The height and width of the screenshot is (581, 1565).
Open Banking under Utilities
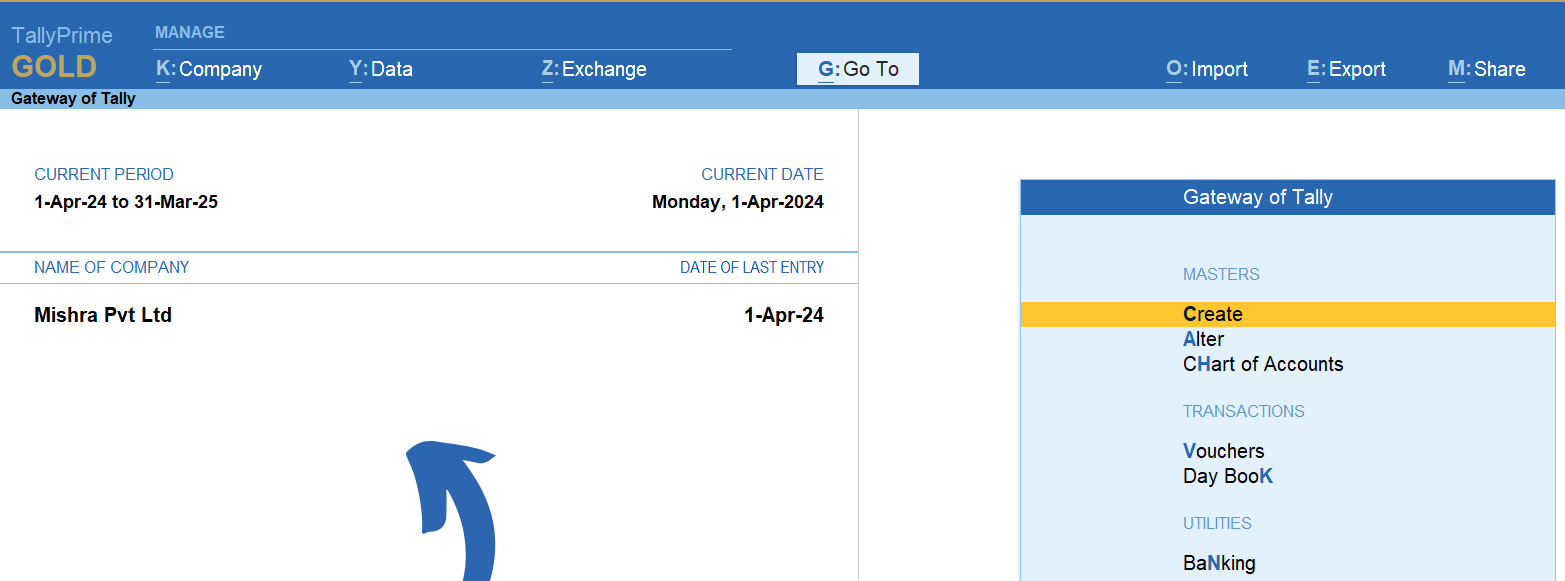coord(1219,563)
